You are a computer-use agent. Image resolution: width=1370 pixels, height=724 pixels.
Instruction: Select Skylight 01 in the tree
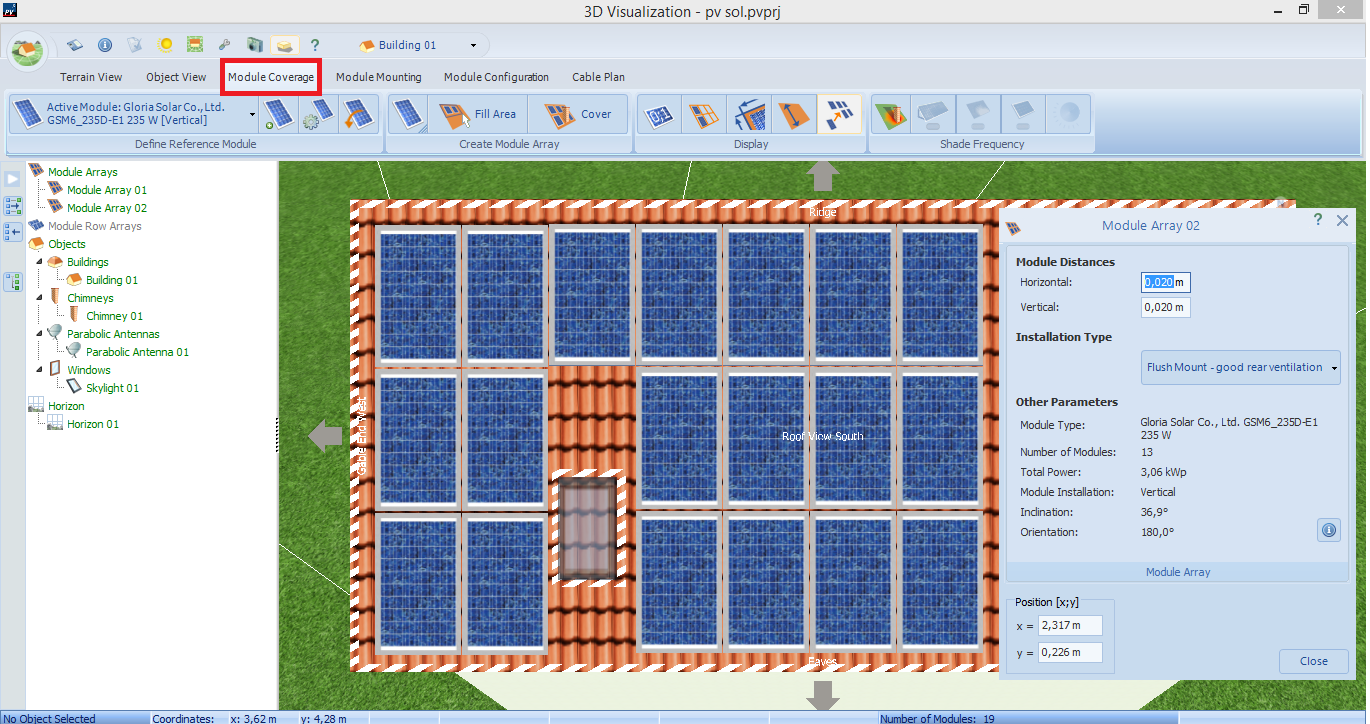click(113, 388)
